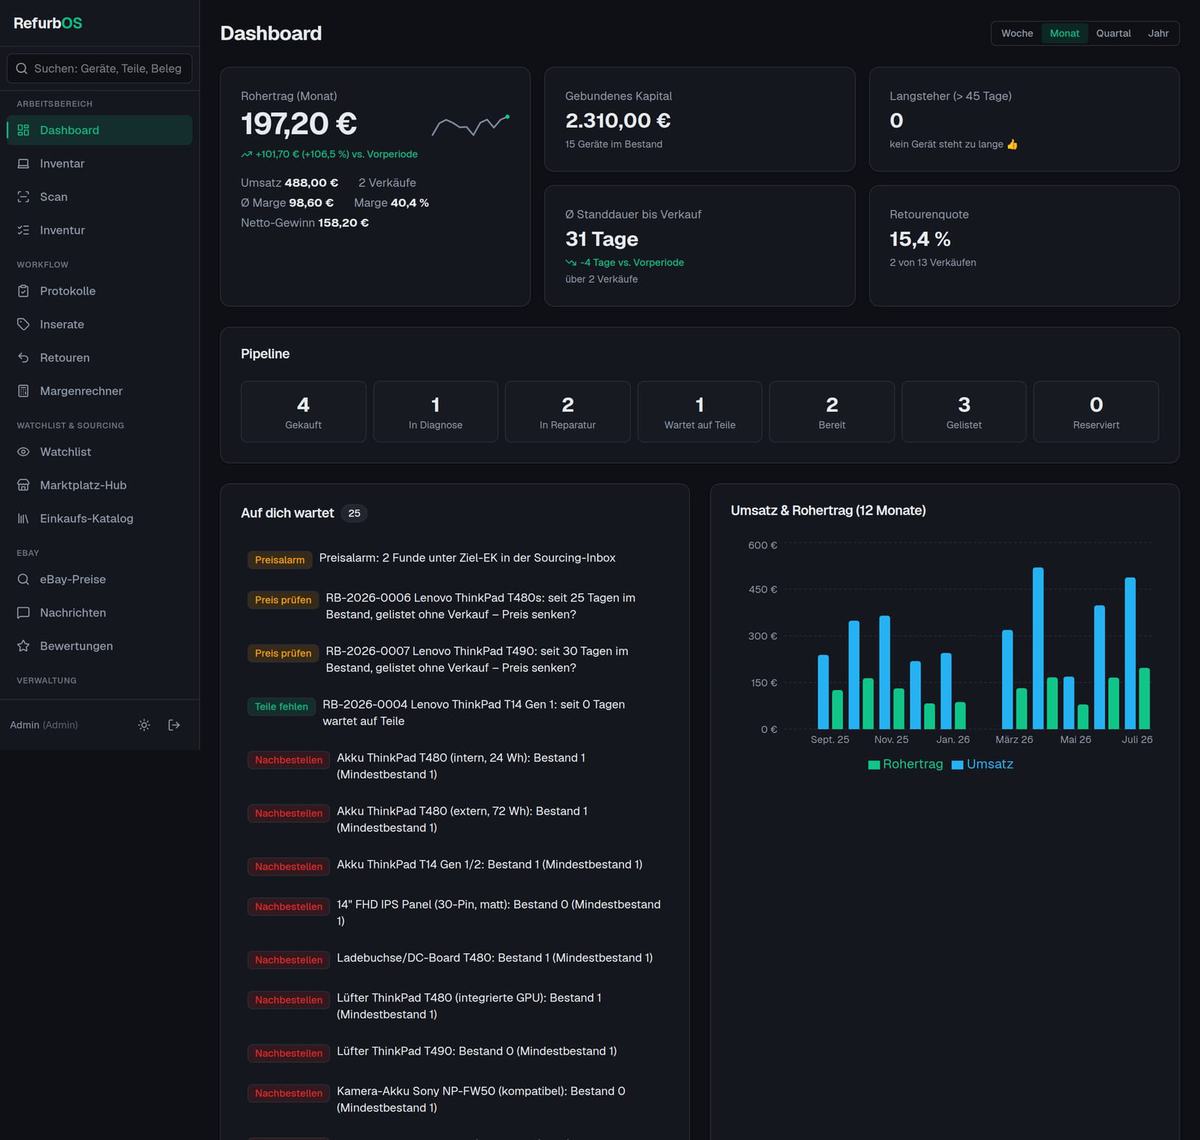Open reorder task for Akku T480 intern
1200x1140 pixels.
click(x=455, y=766)
